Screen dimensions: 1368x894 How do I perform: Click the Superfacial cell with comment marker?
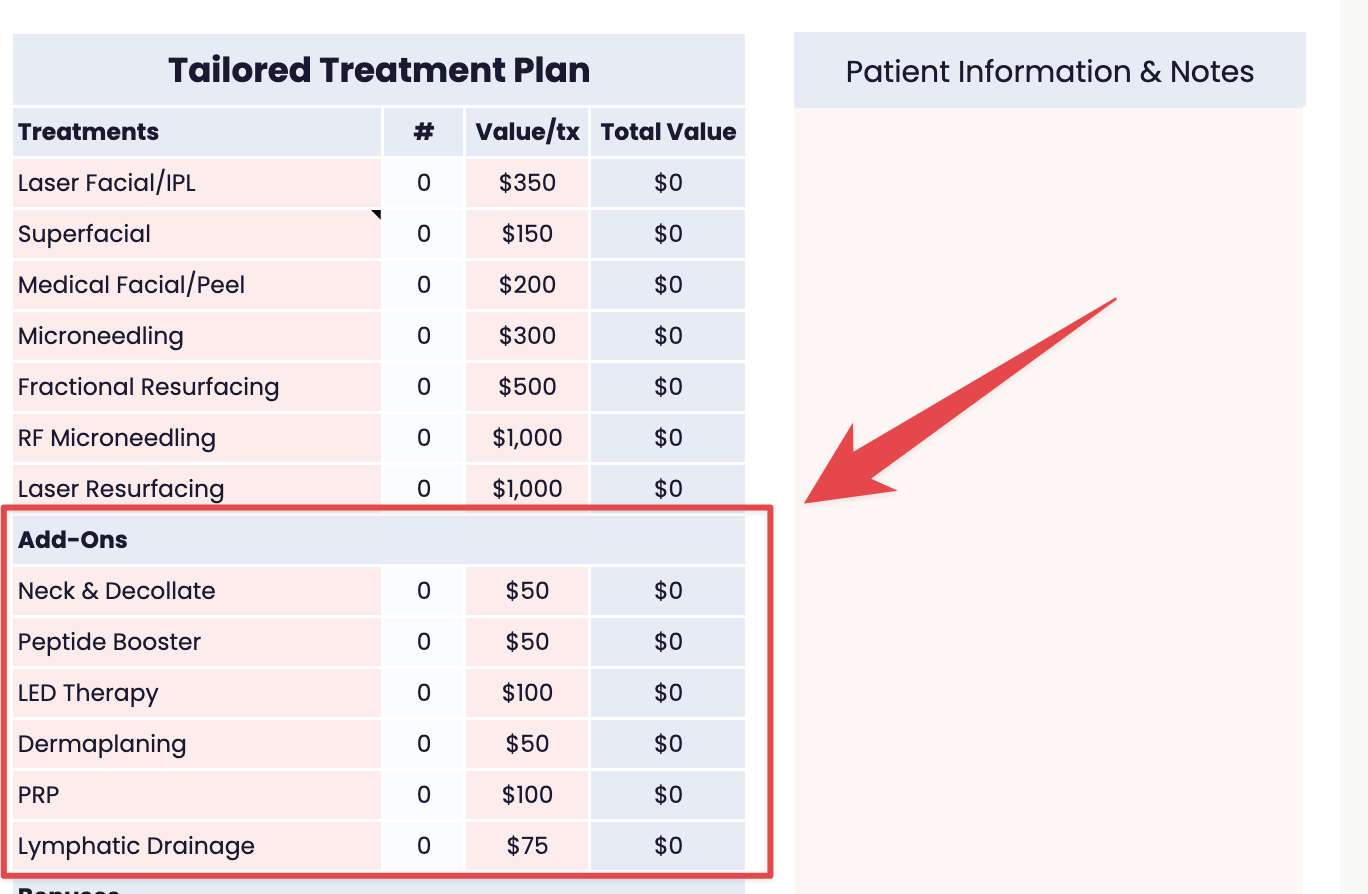pos(197,234)
